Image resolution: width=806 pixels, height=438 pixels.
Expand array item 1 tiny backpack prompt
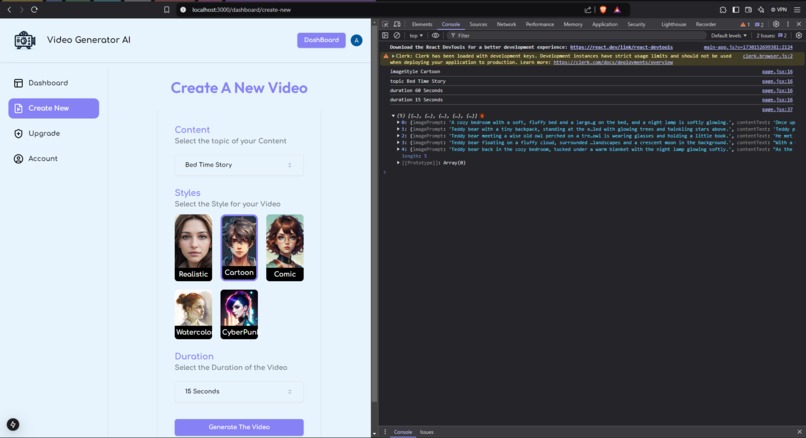pyautogui.click(x=398, y=130)
